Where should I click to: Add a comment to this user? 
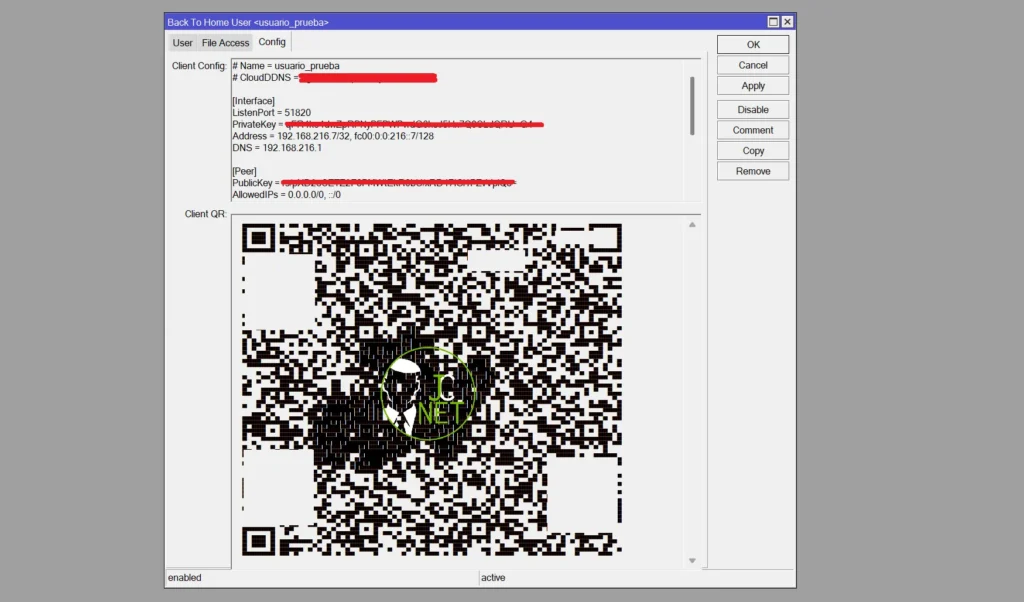tap(752, 129)
